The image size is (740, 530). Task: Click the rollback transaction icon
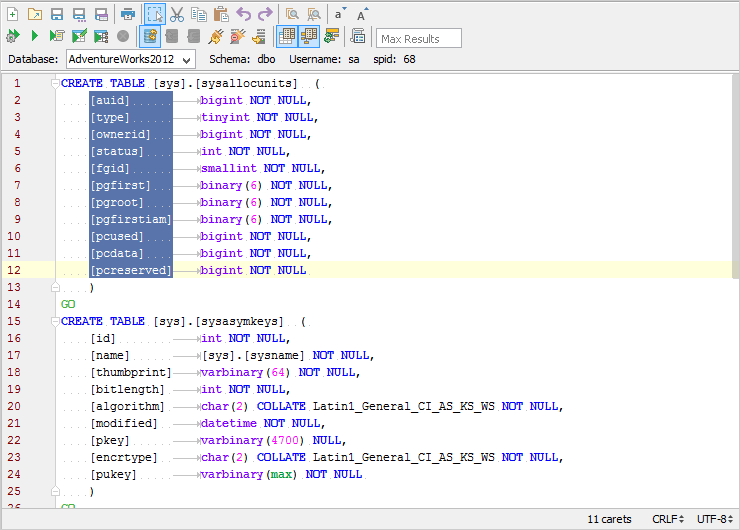coord(193,36)
